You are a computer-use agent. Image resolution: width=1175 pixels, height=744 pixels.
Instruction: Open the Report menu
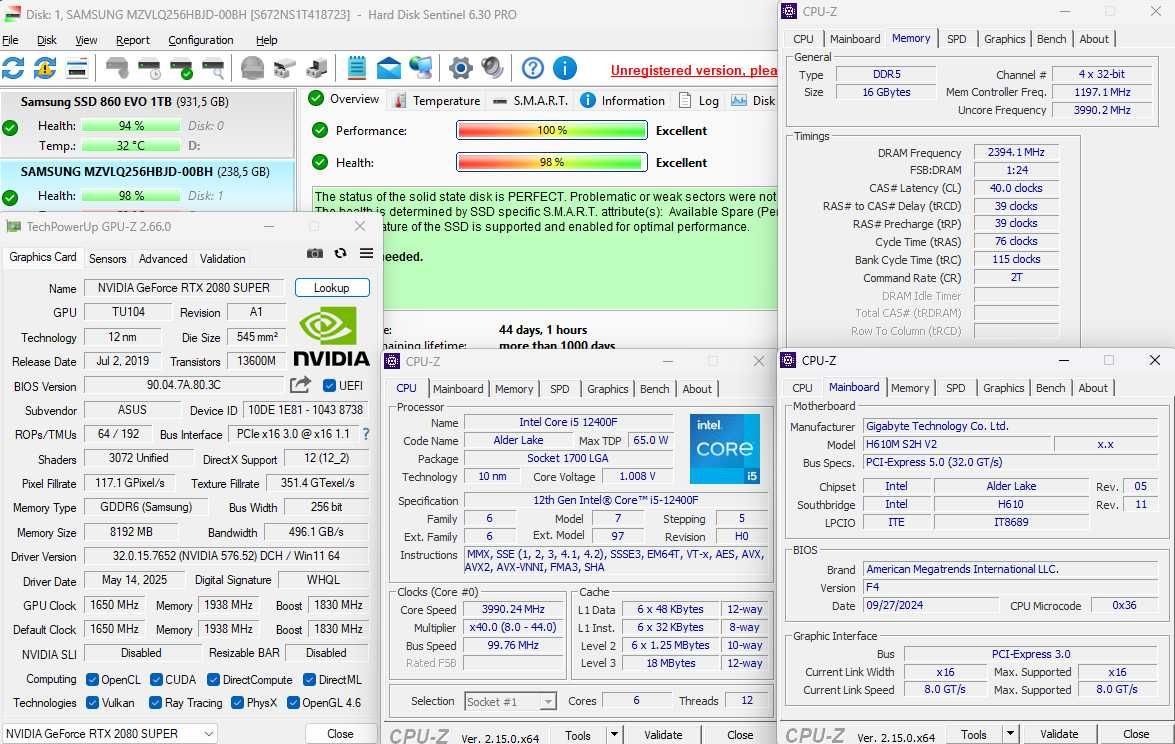point(133,40)
